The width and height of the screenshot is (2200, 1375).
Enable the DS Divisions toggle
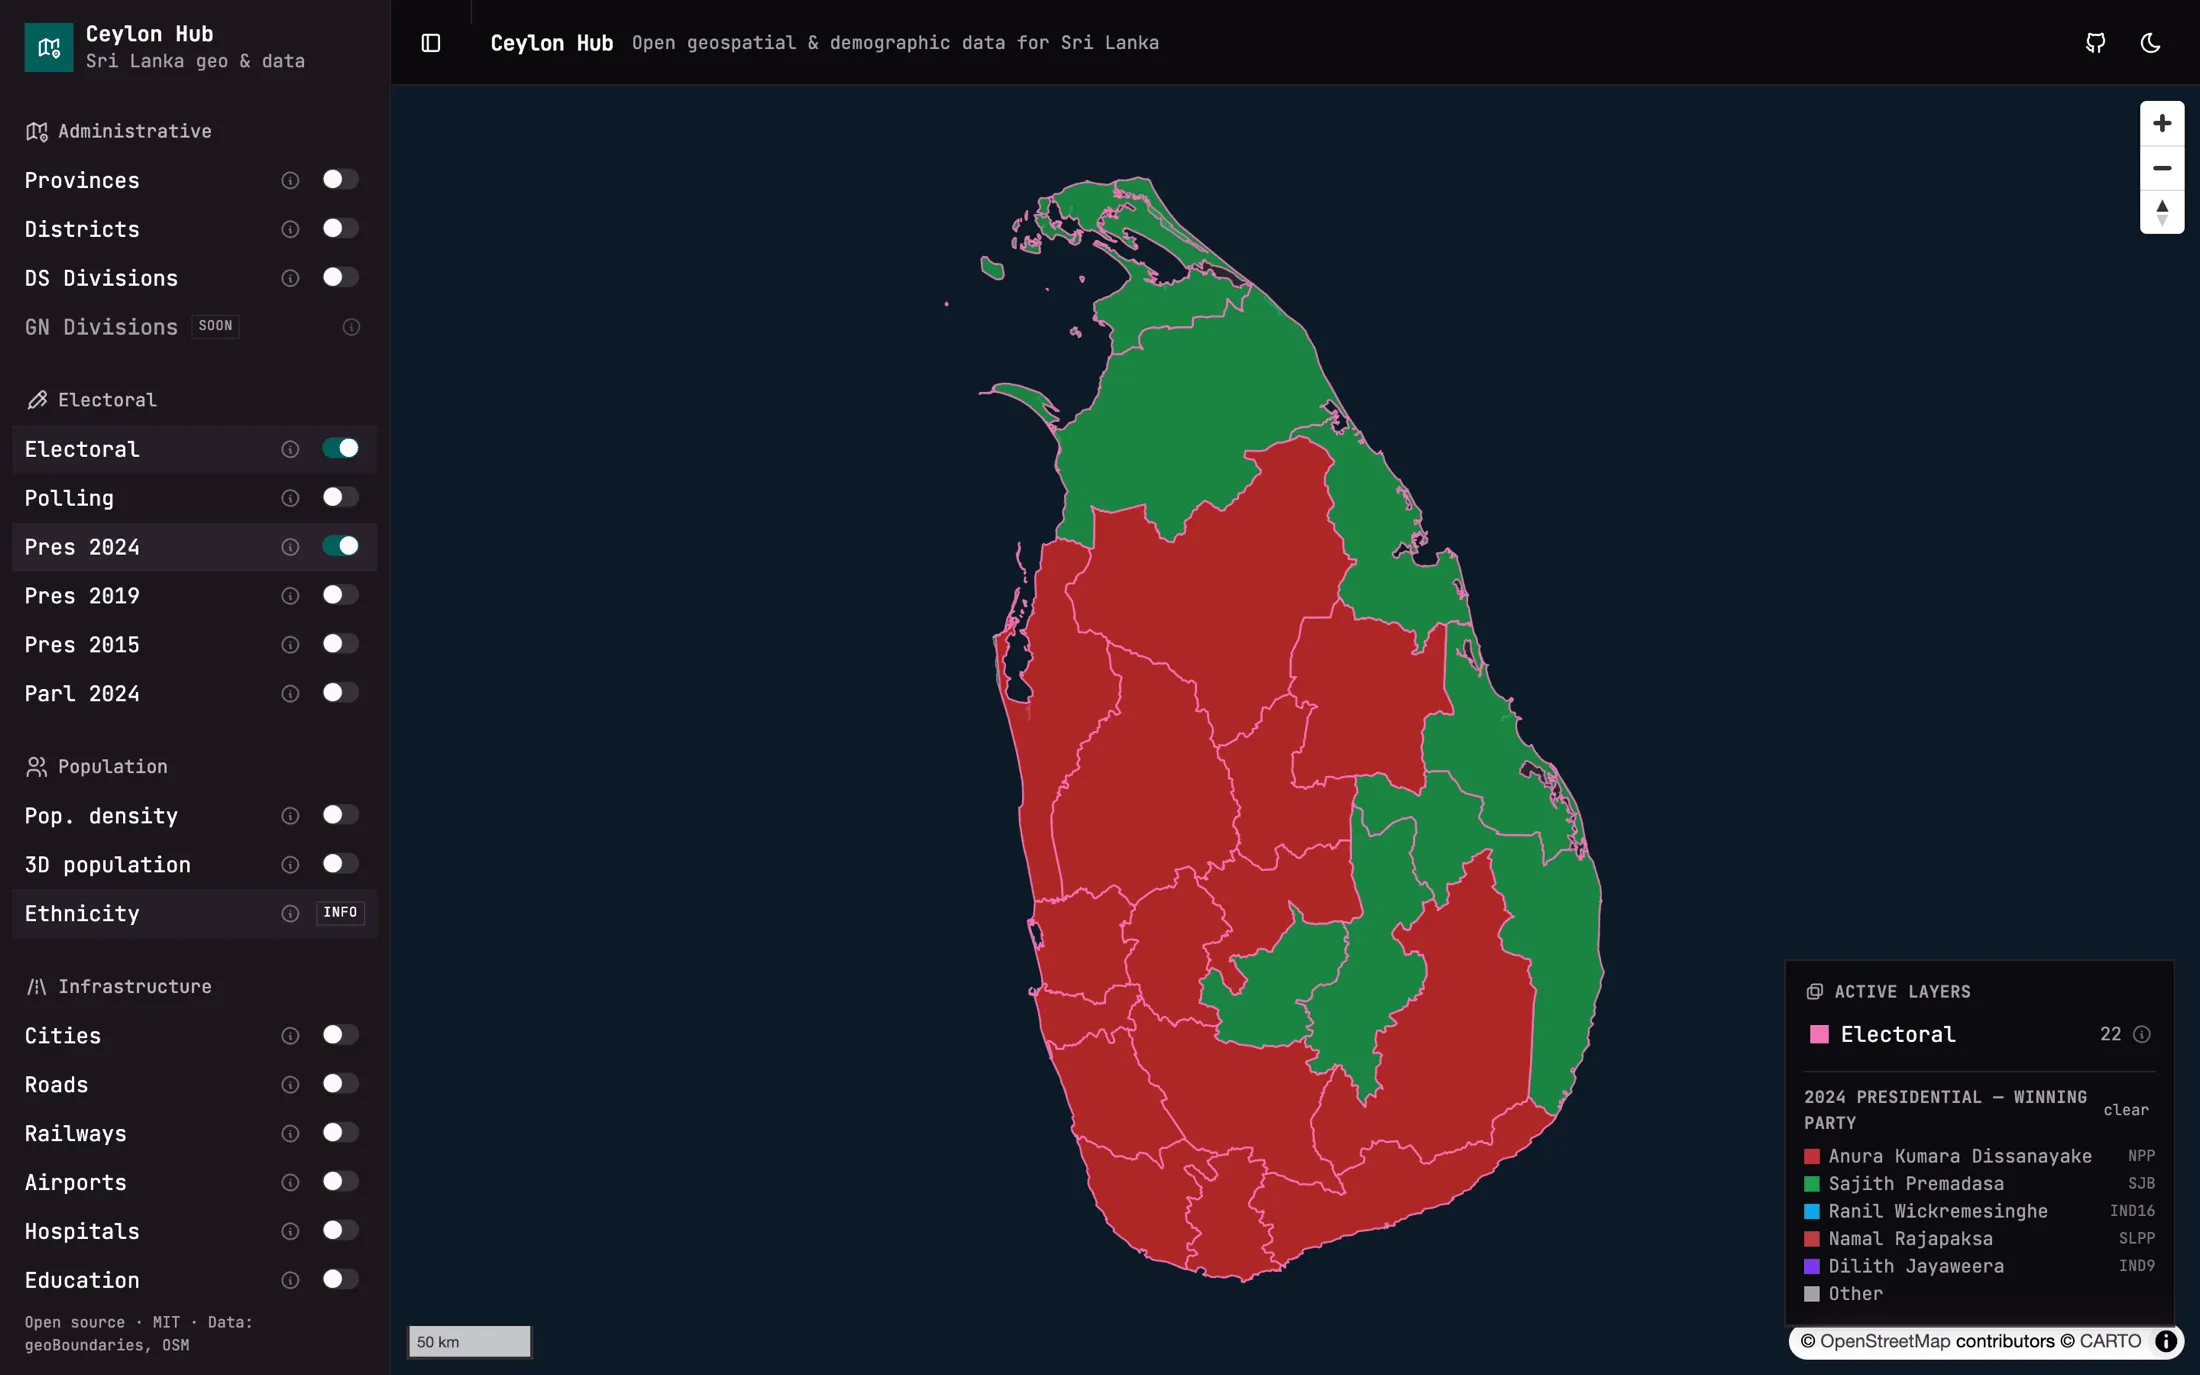click(x=340, y=277)
